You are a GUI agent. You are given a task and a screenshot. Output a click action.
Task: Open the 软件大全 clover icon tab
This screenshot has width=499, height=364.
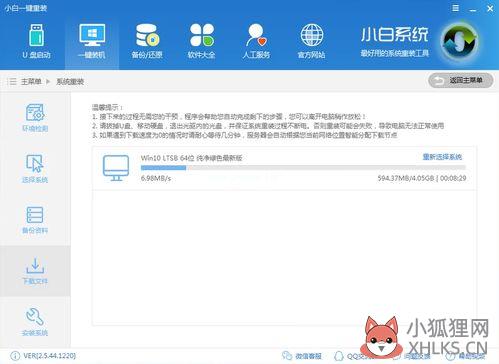coord(201,42)
